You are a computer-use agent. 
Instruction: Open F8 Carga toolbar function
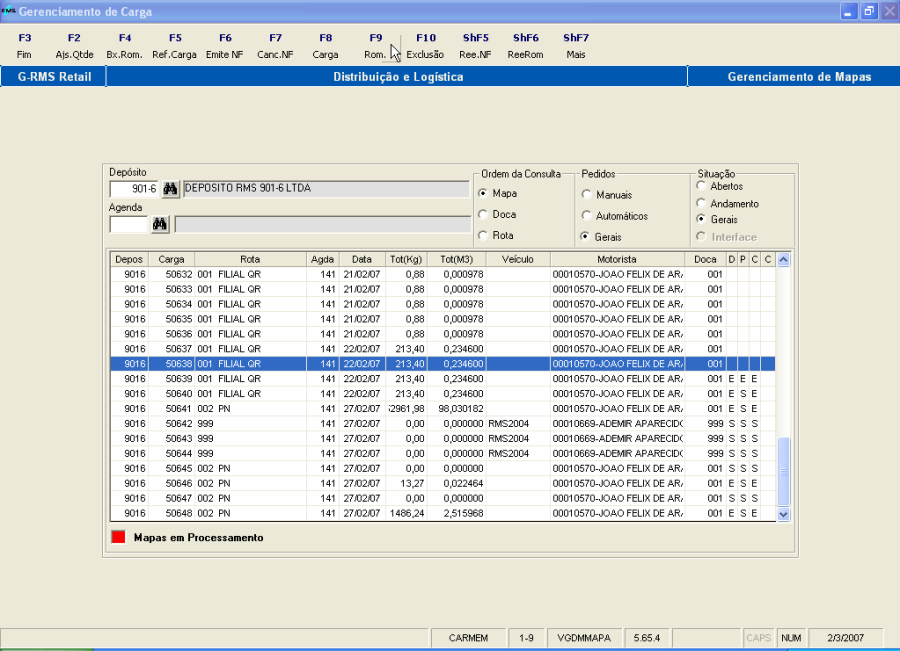click(x=325, y=46)
